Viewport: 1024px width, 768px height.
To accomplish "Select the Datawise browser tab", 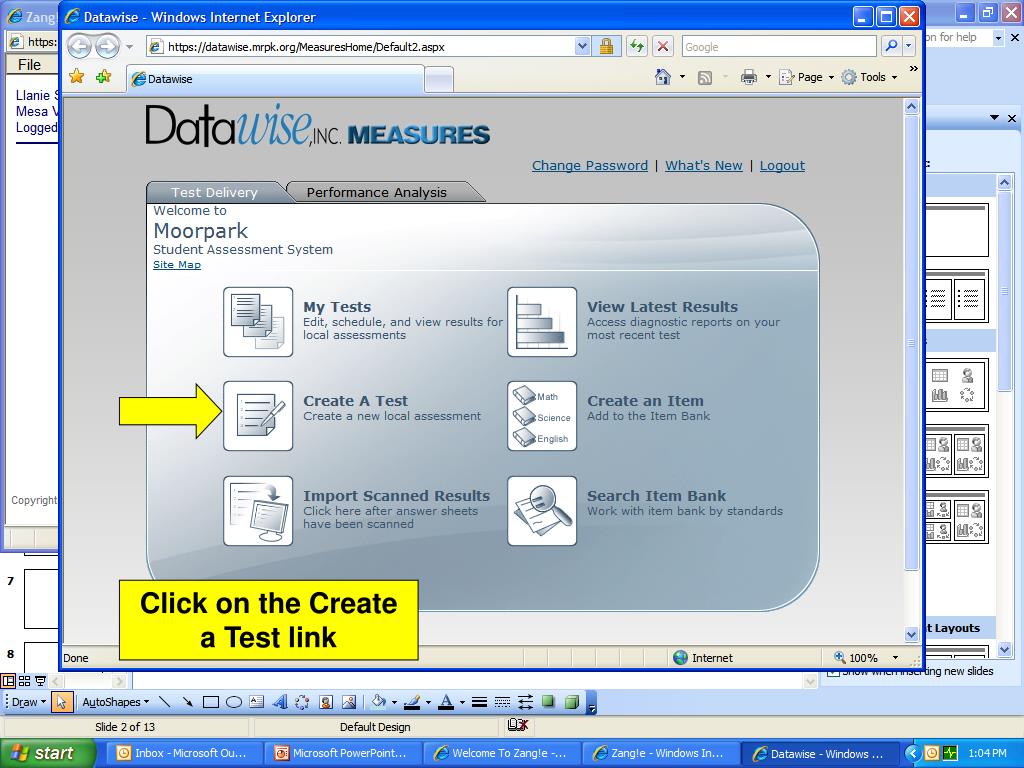I will (275, 79).
